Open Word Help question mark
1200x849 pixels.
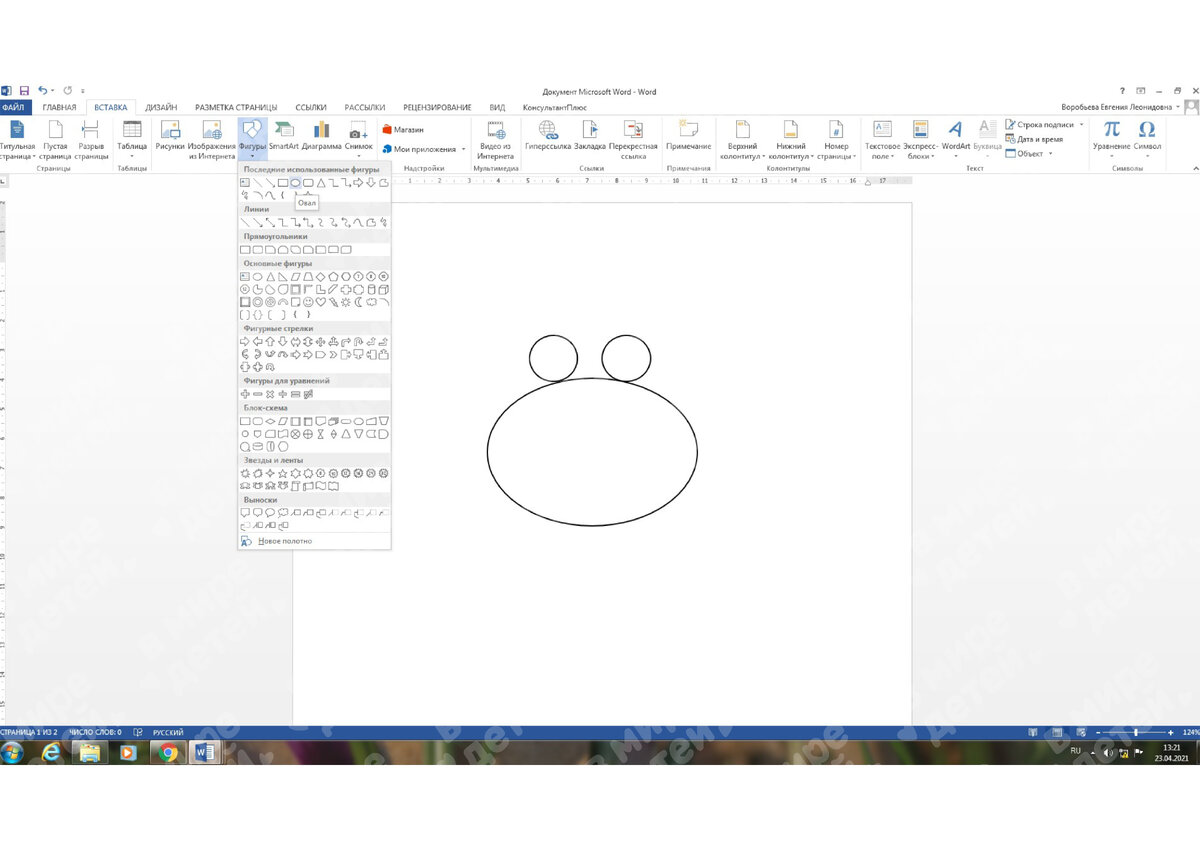click(1124, 91)
